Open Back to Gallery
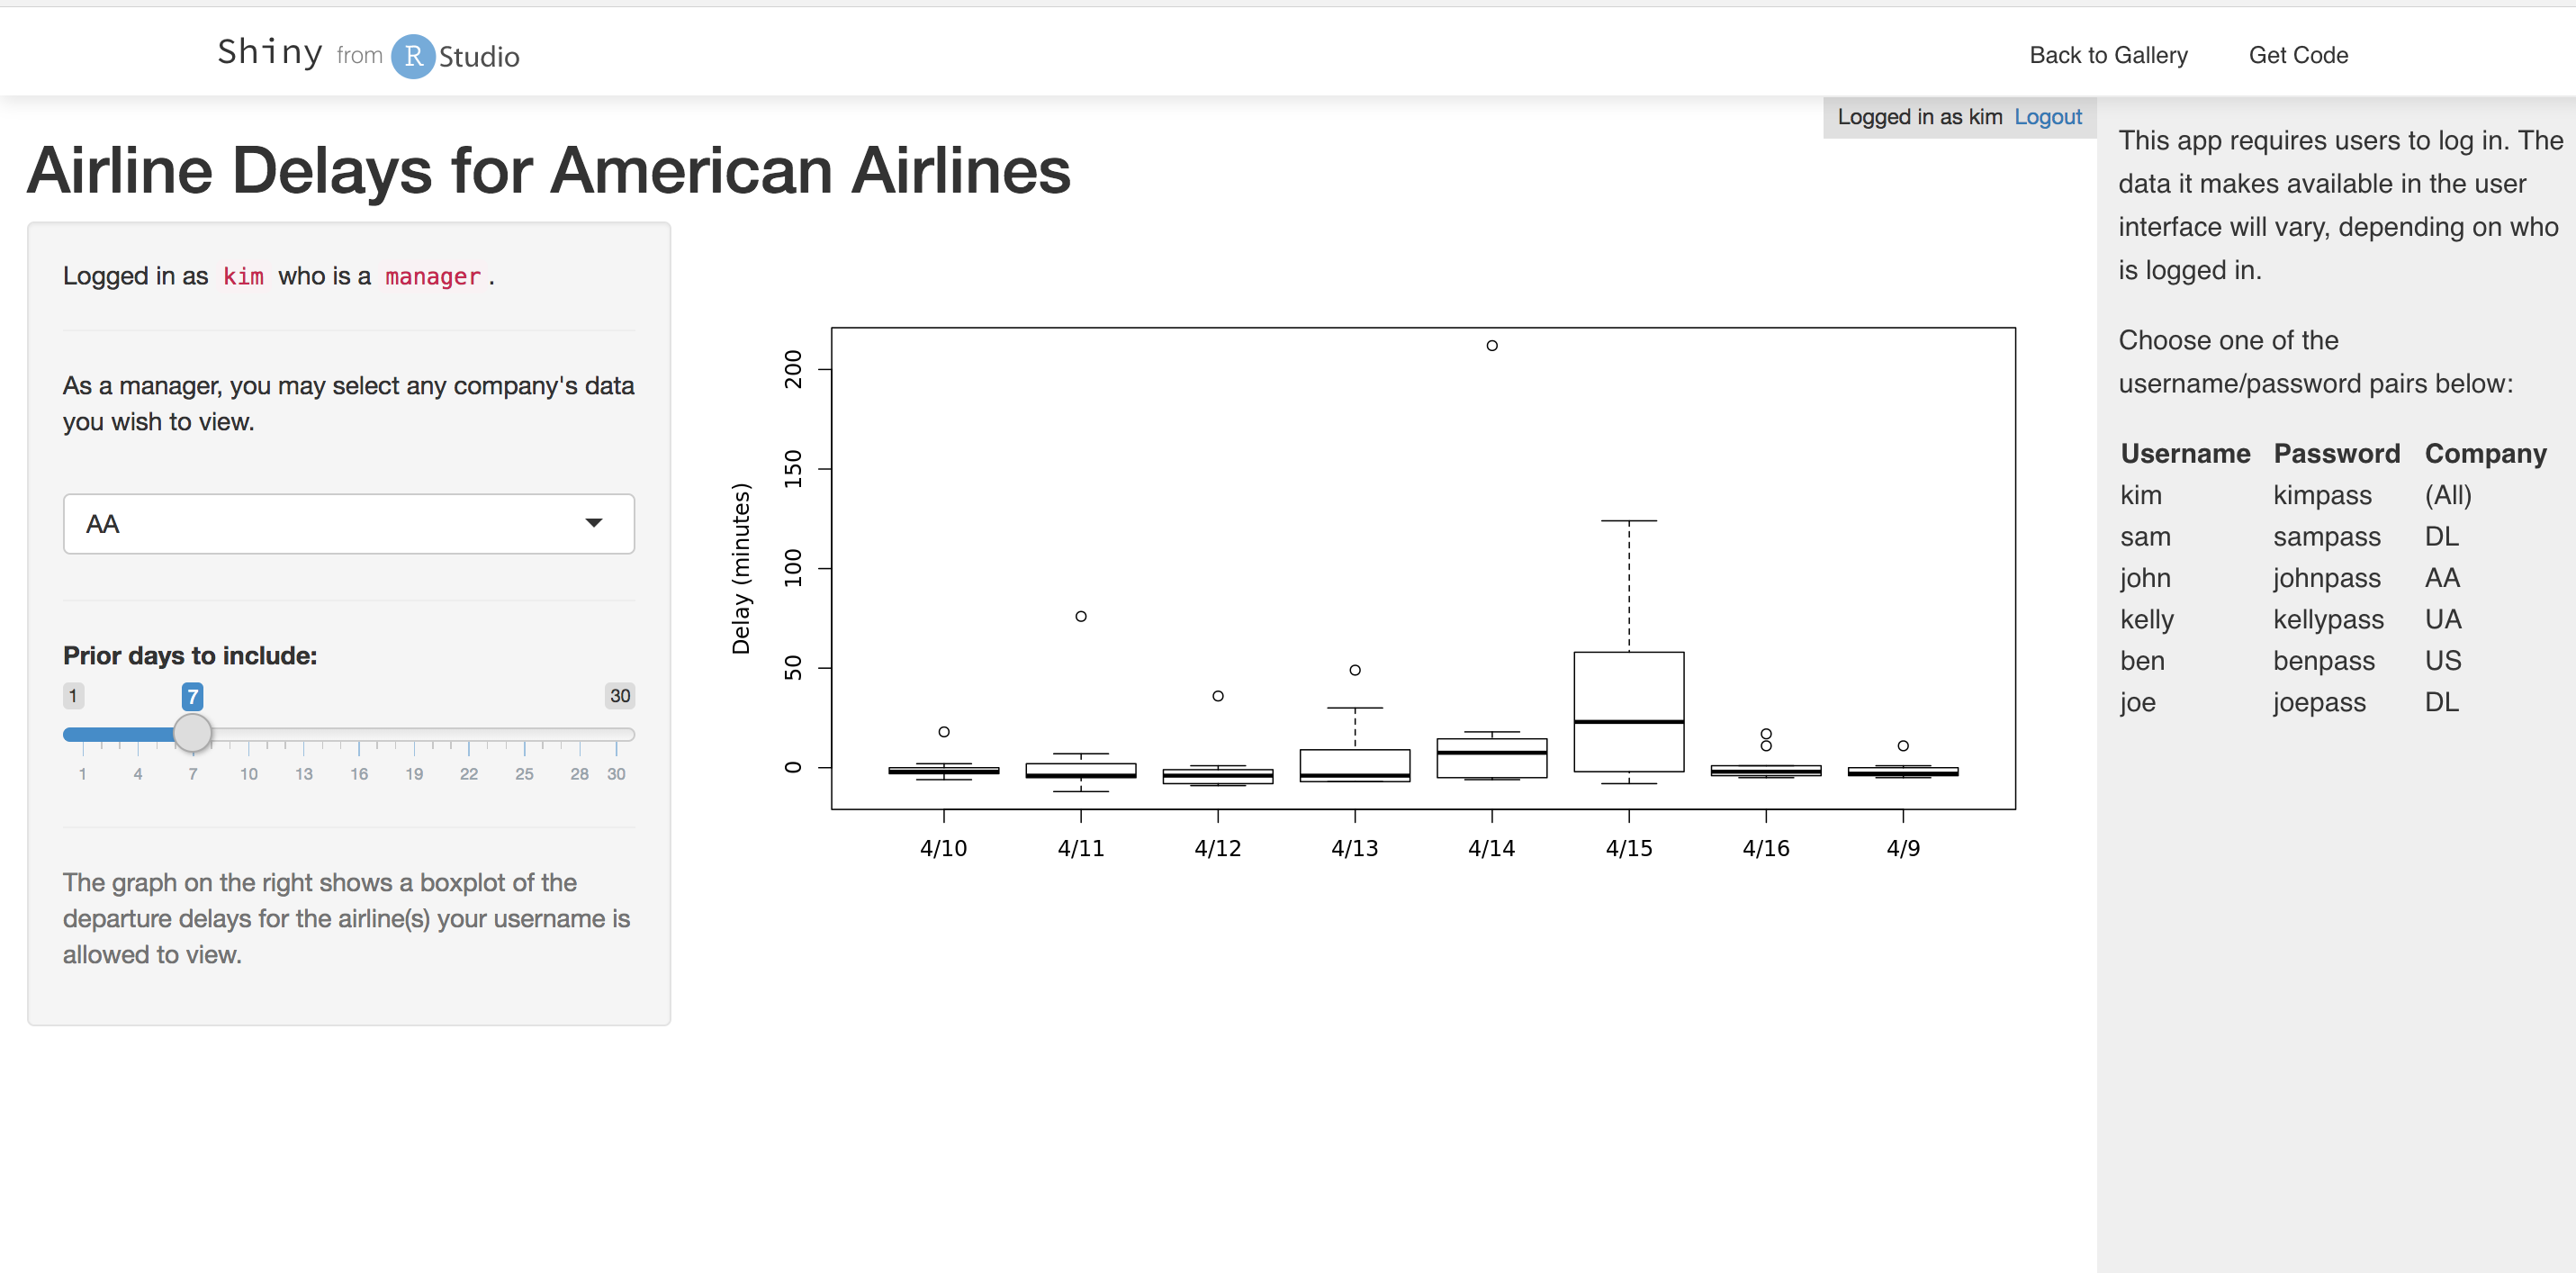This screenshot has height=1273, width=2576. click(x=2108, y=55)
